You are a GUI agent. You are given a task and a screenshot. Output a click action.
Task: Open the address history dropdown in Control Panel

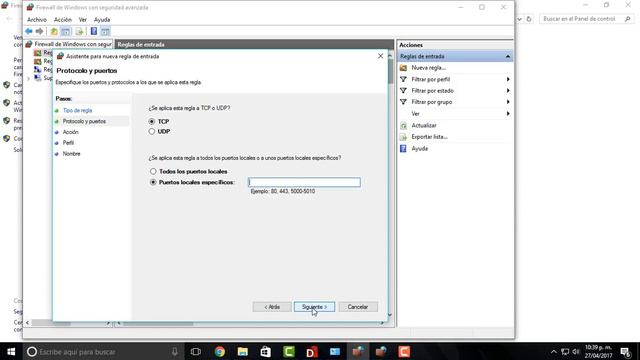pyautogui.click(x=519, y=19)
